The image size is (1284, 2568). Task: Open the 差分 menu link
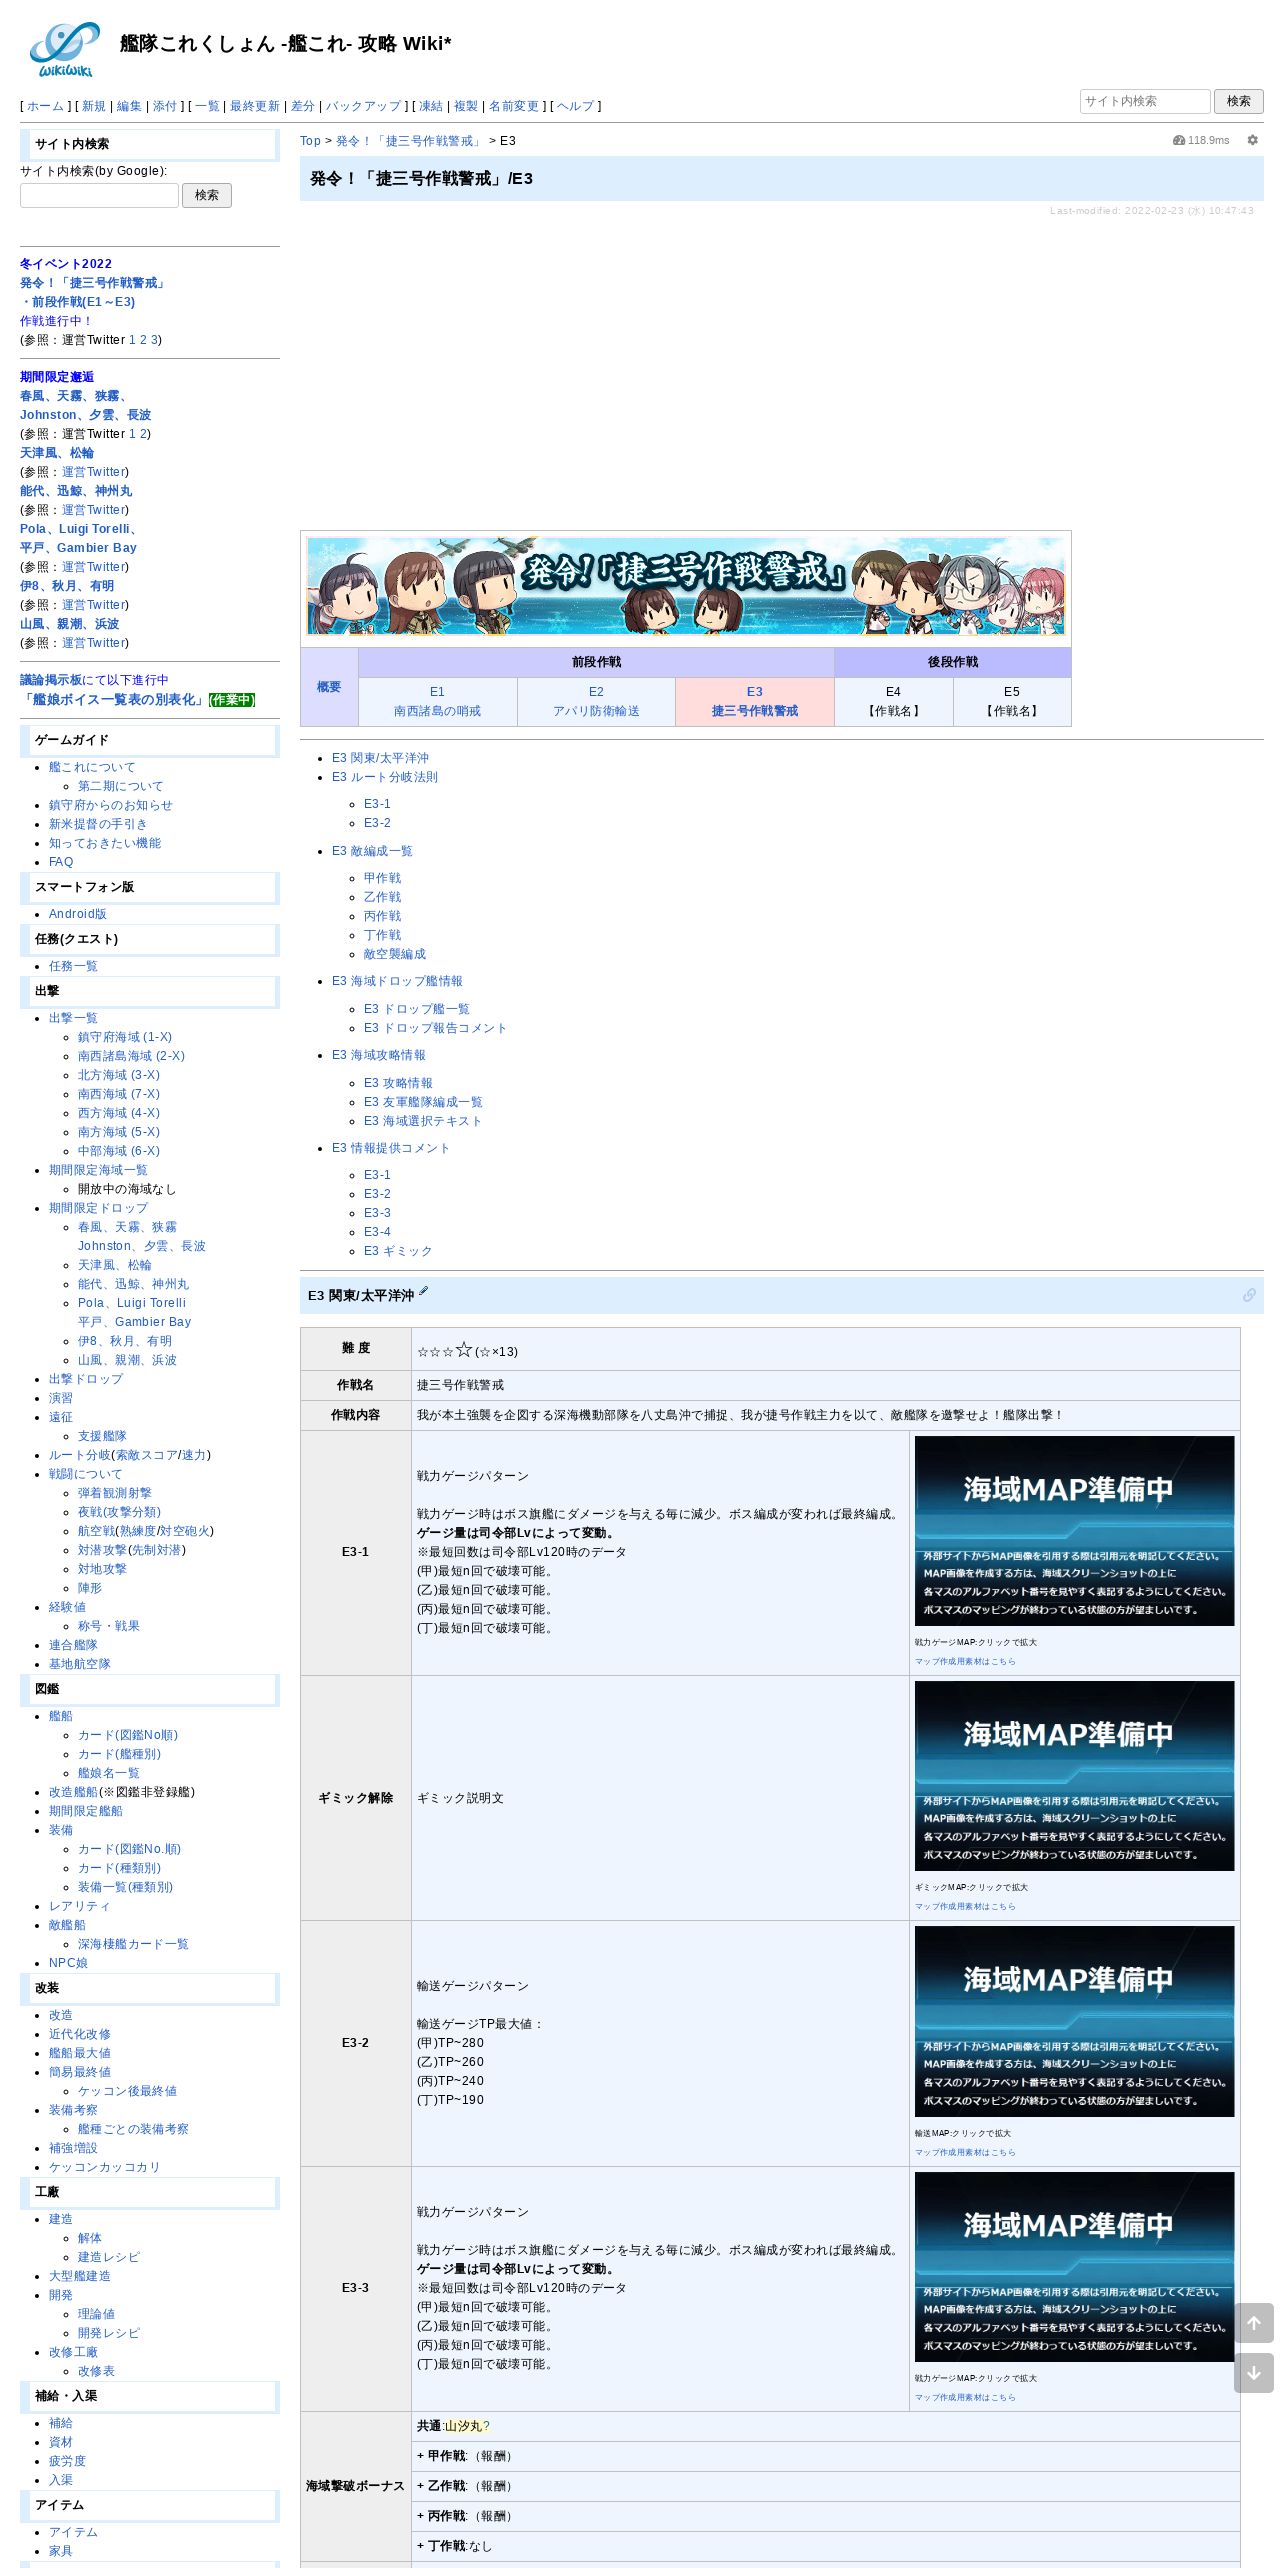pos(303,106)
